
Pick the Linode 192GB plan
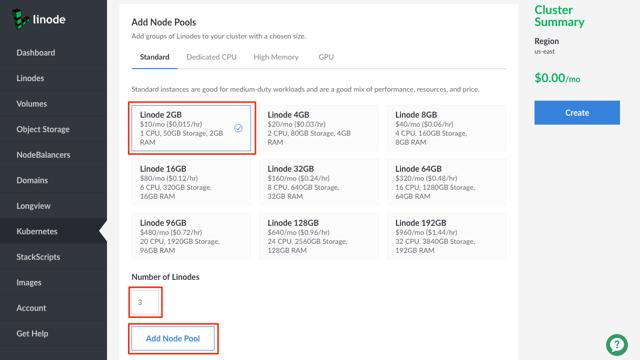[x=447, y=236]
